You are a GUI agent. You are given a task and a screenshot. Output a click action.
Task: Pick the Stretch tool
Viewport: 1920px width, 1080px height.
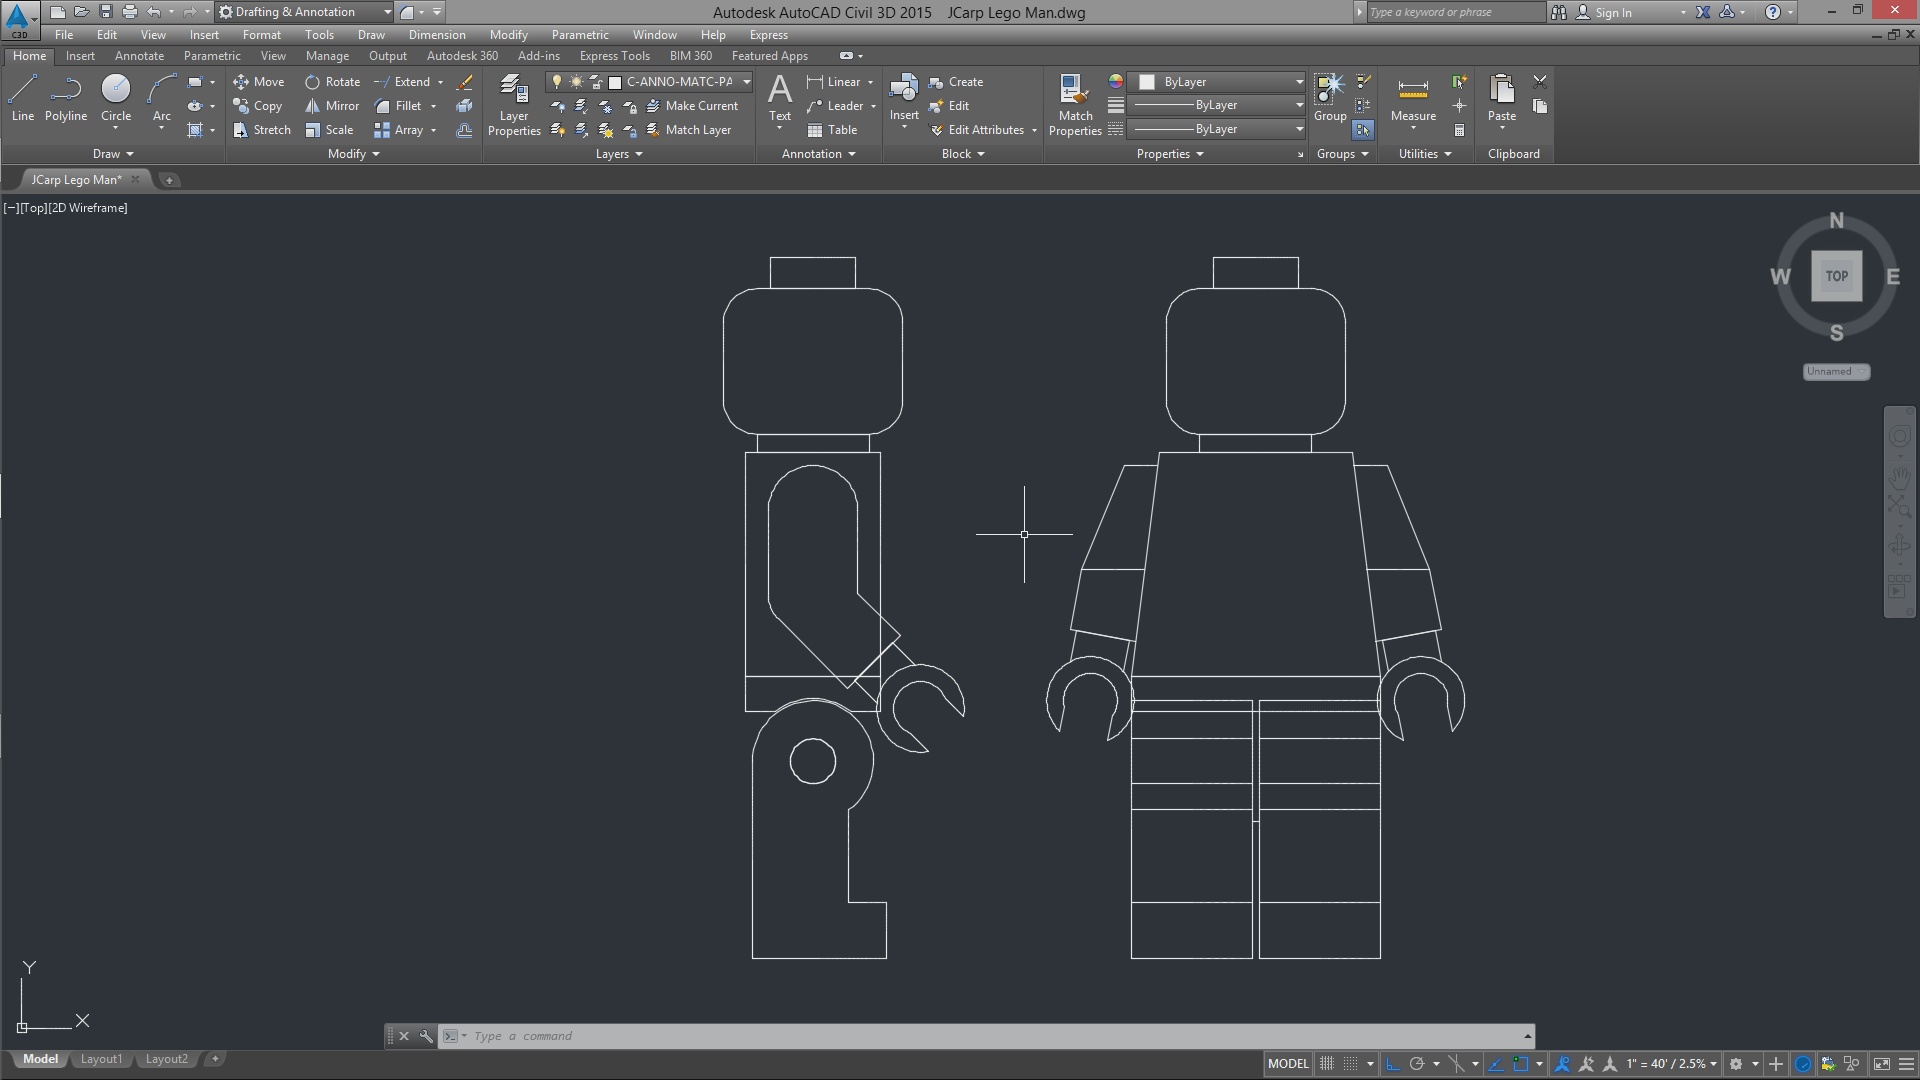[262, 130]
